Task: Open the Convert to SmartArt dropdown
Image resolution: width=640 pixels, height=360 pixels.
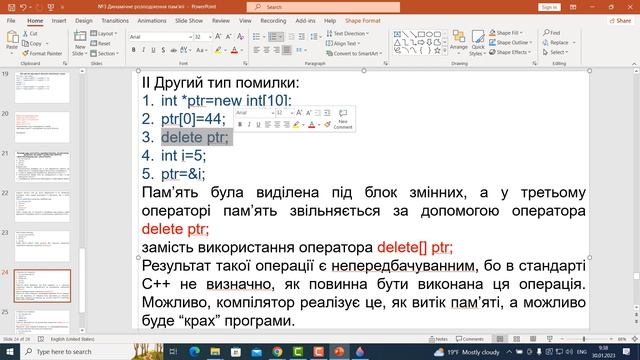Action: (354, 53)
